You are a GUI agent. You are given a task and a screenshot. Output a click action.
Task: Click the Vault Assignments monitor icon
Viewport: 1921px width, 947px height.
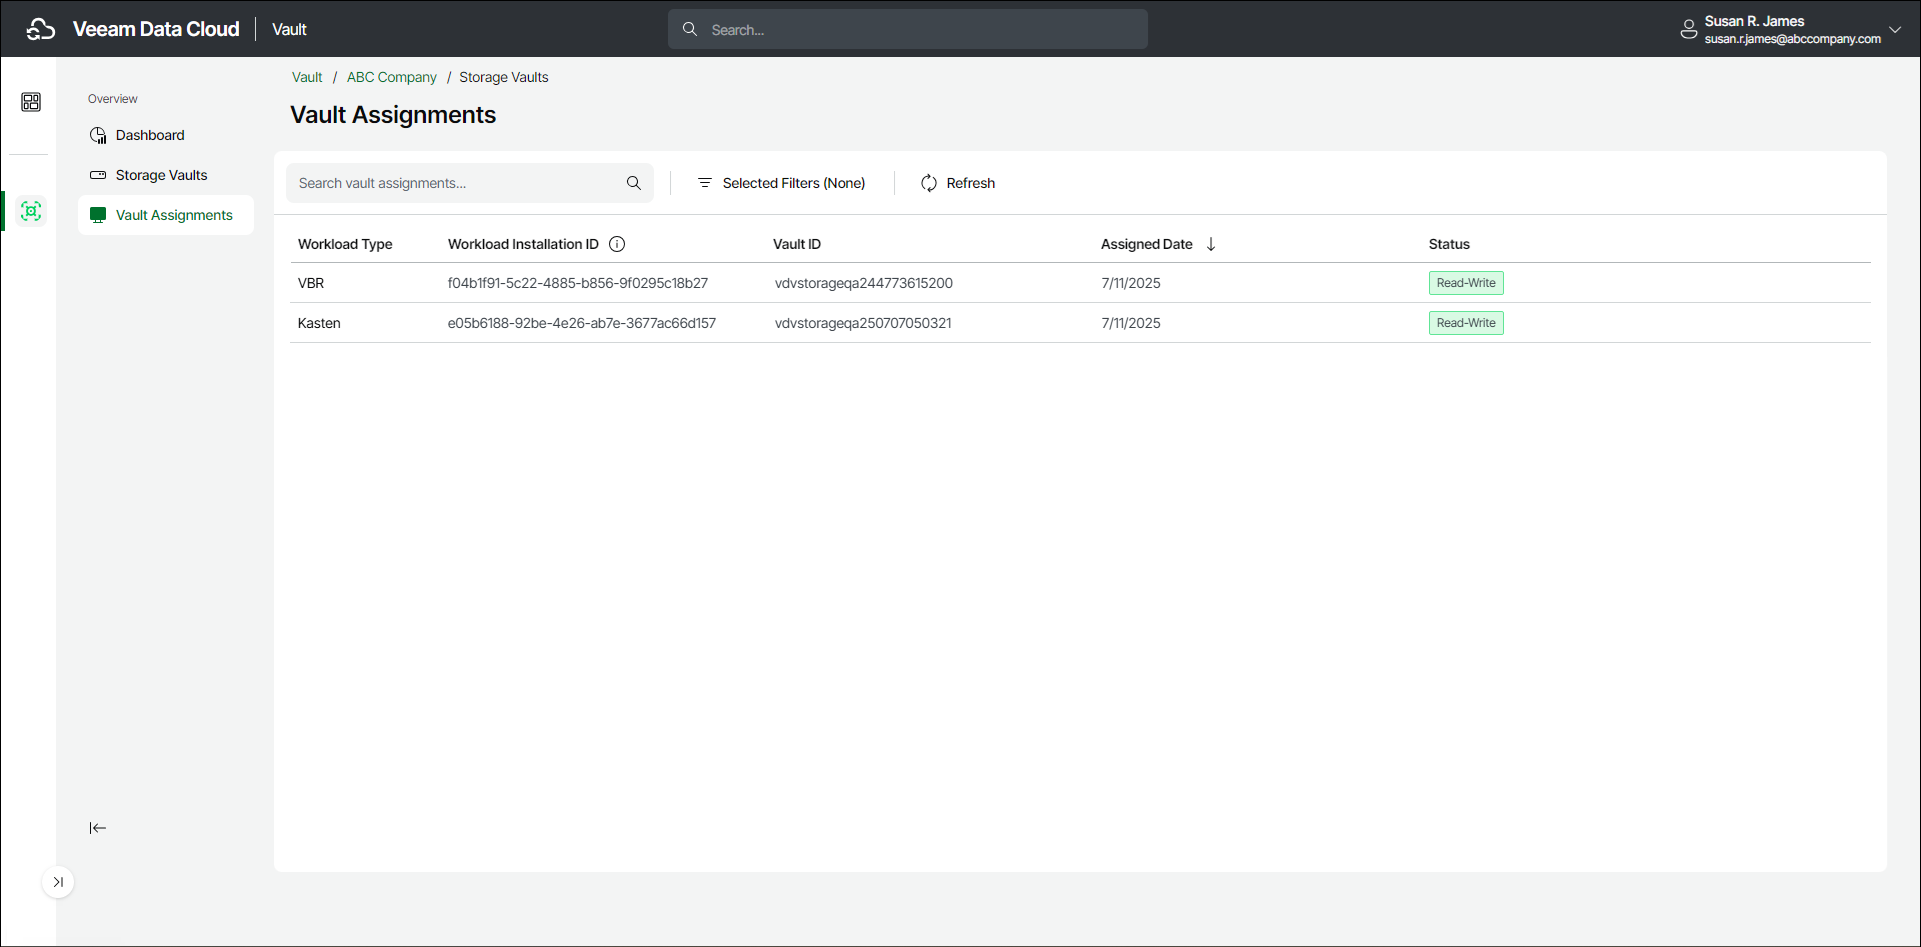pos(98,215)
